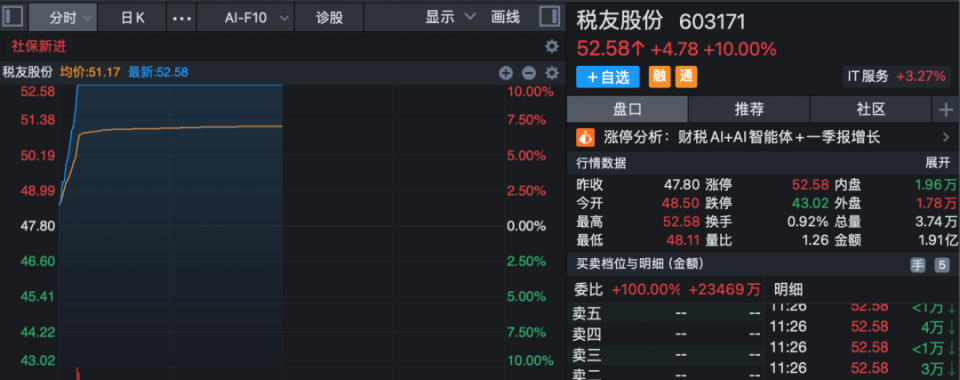Click the 涨停分析 orange logo icon
This screenshot has width=960, height=380.
(585, 137)
